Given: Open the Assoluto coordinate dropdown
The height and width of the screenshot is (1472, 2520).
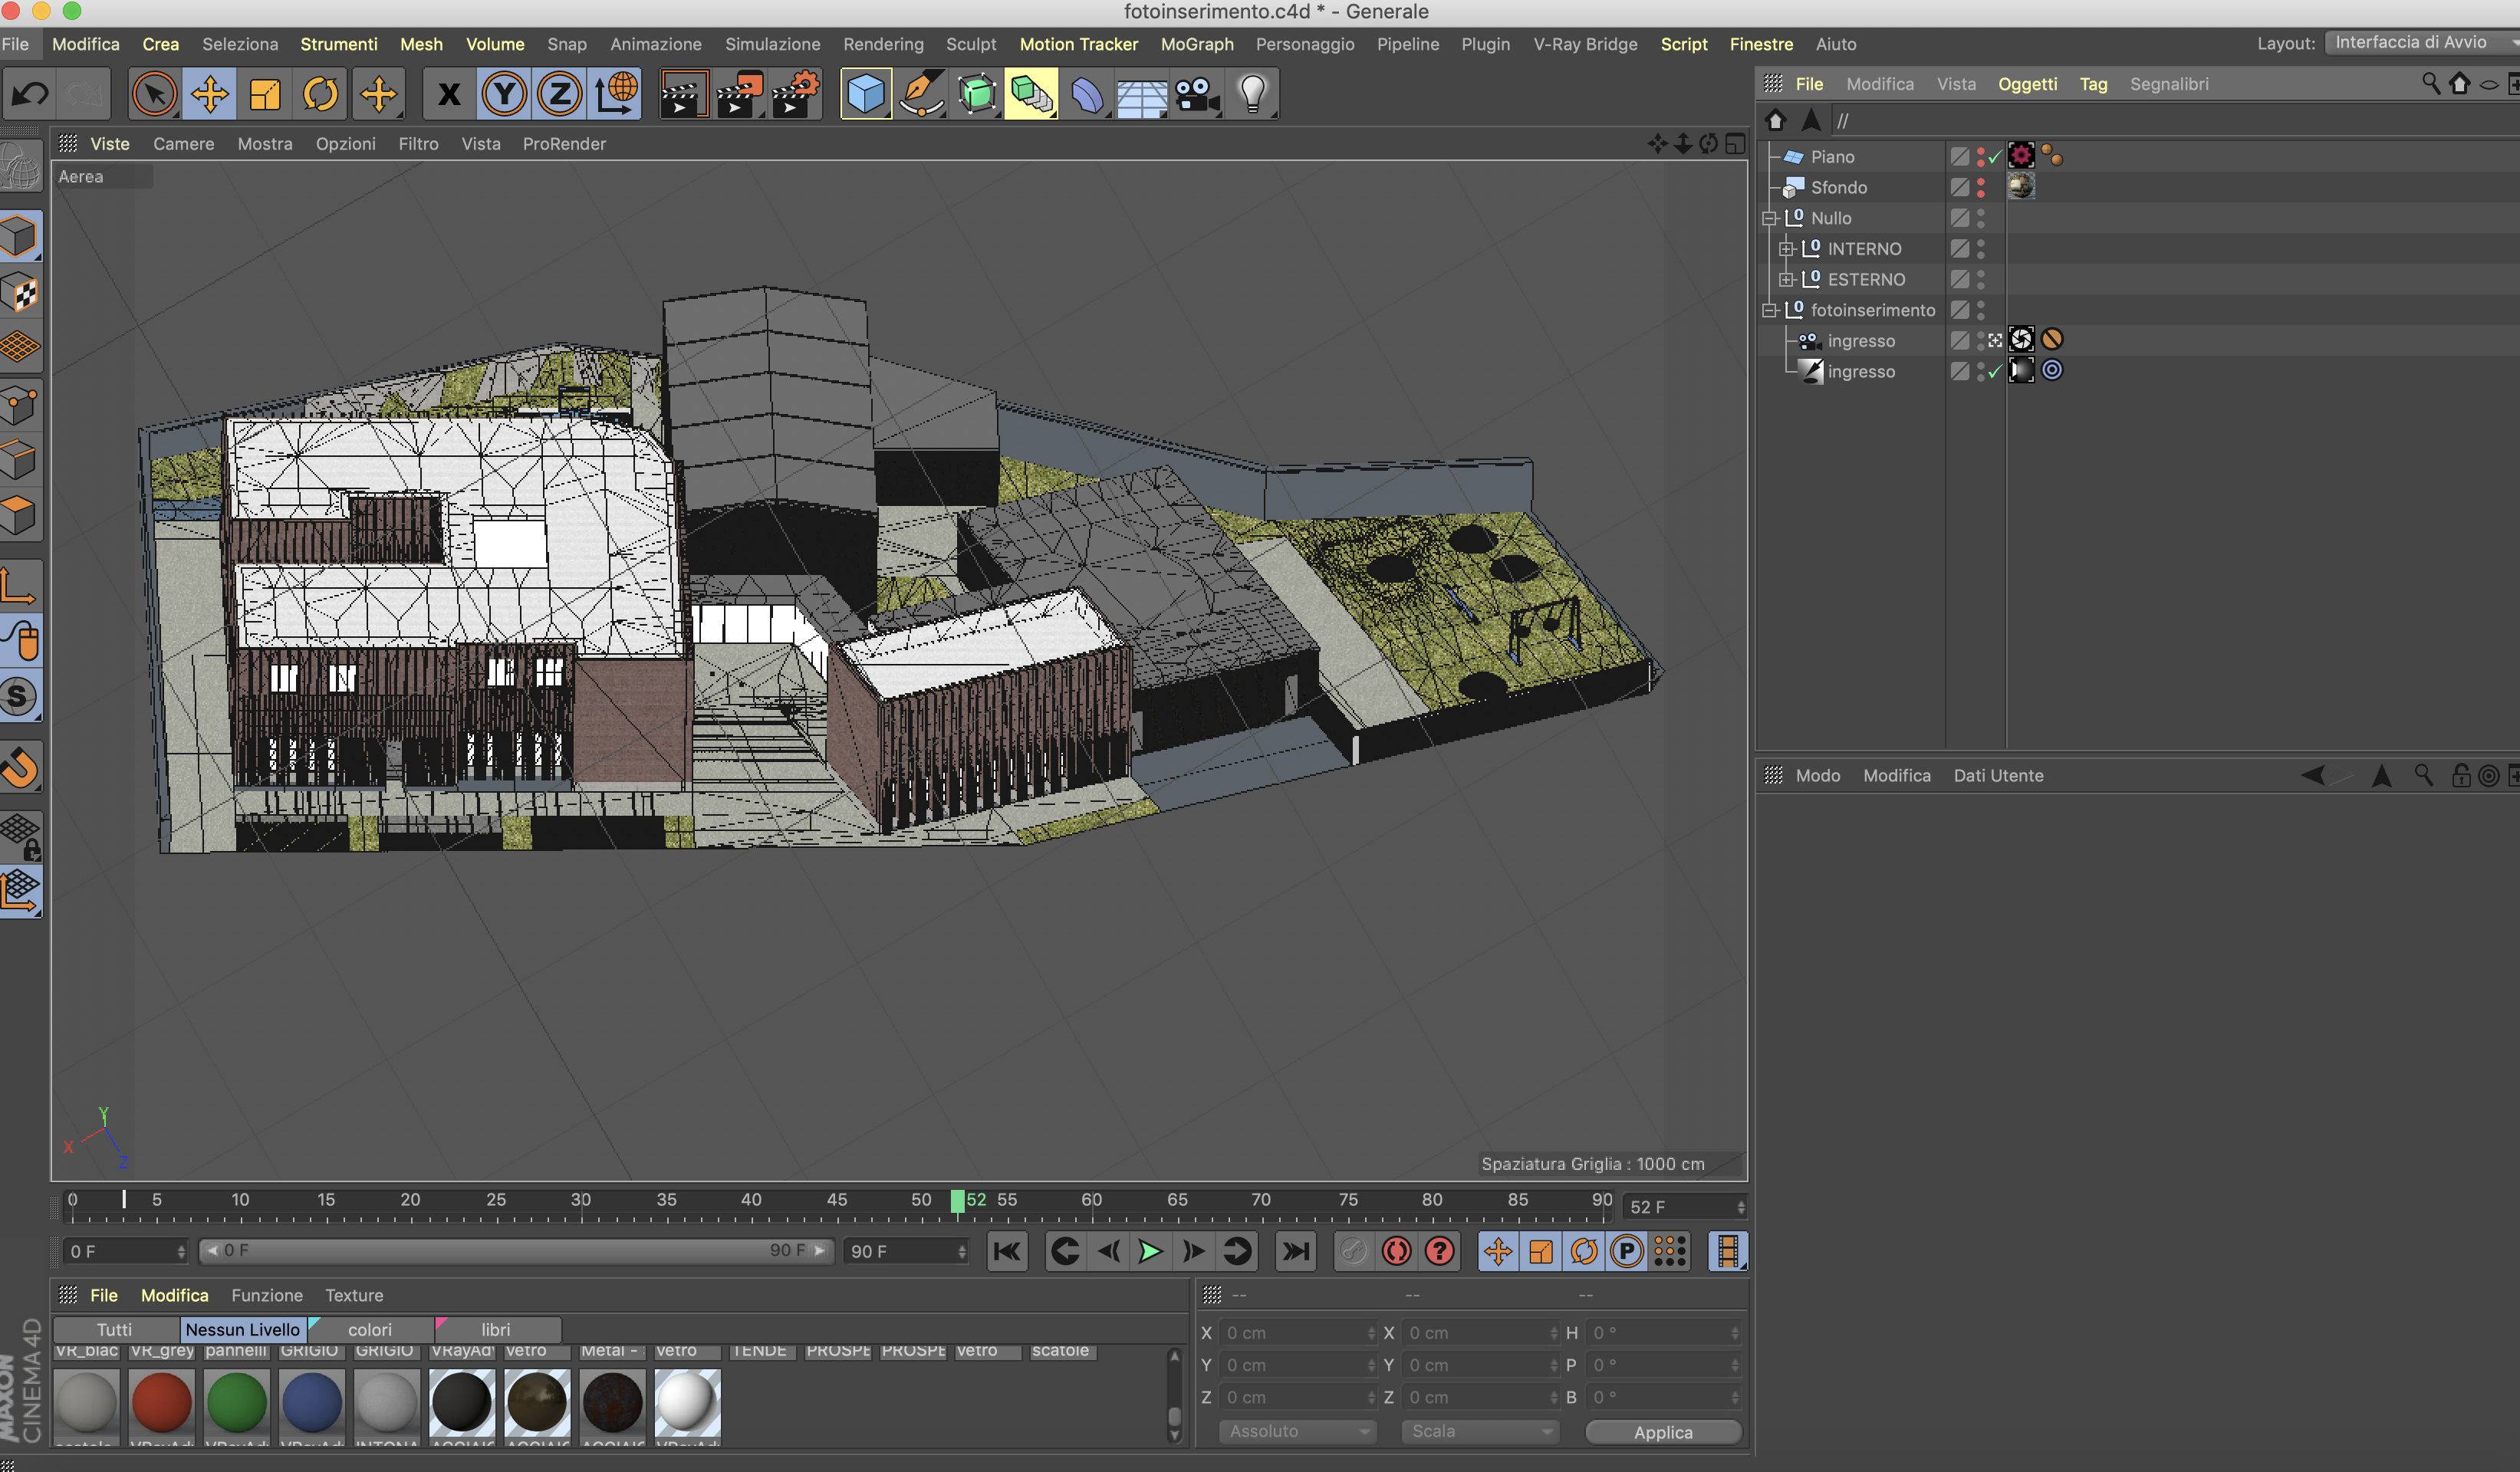Looking at the screenshot, I should (x=1297, y=1431).
